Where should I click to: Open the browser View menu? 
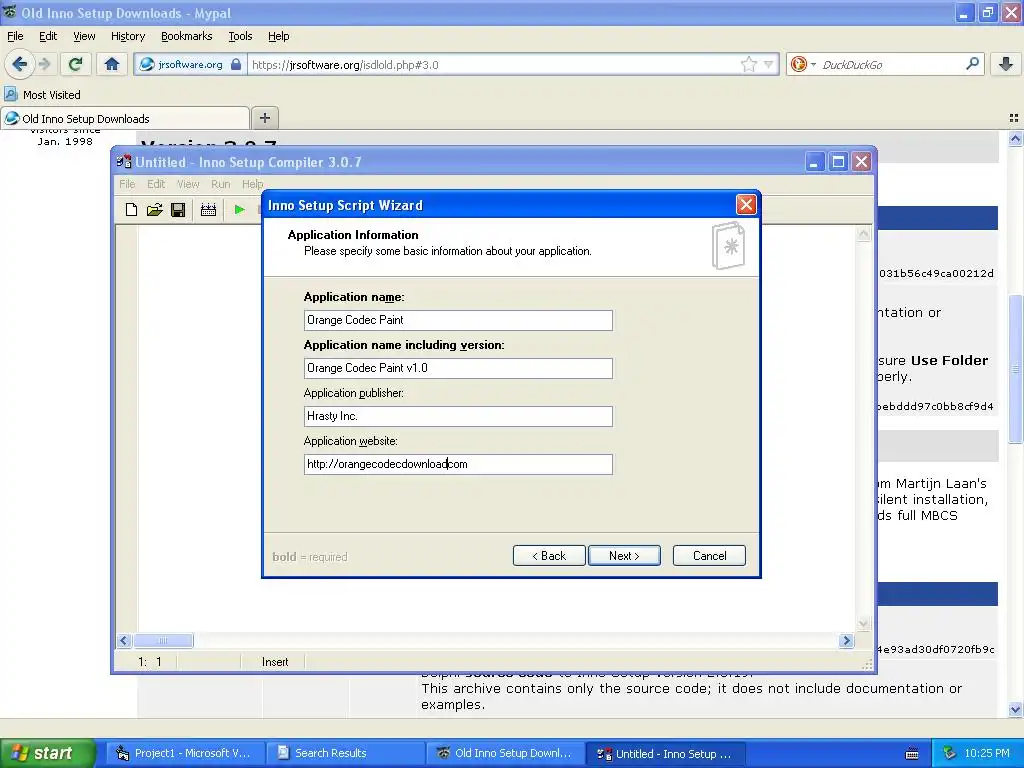click(84, 36)
